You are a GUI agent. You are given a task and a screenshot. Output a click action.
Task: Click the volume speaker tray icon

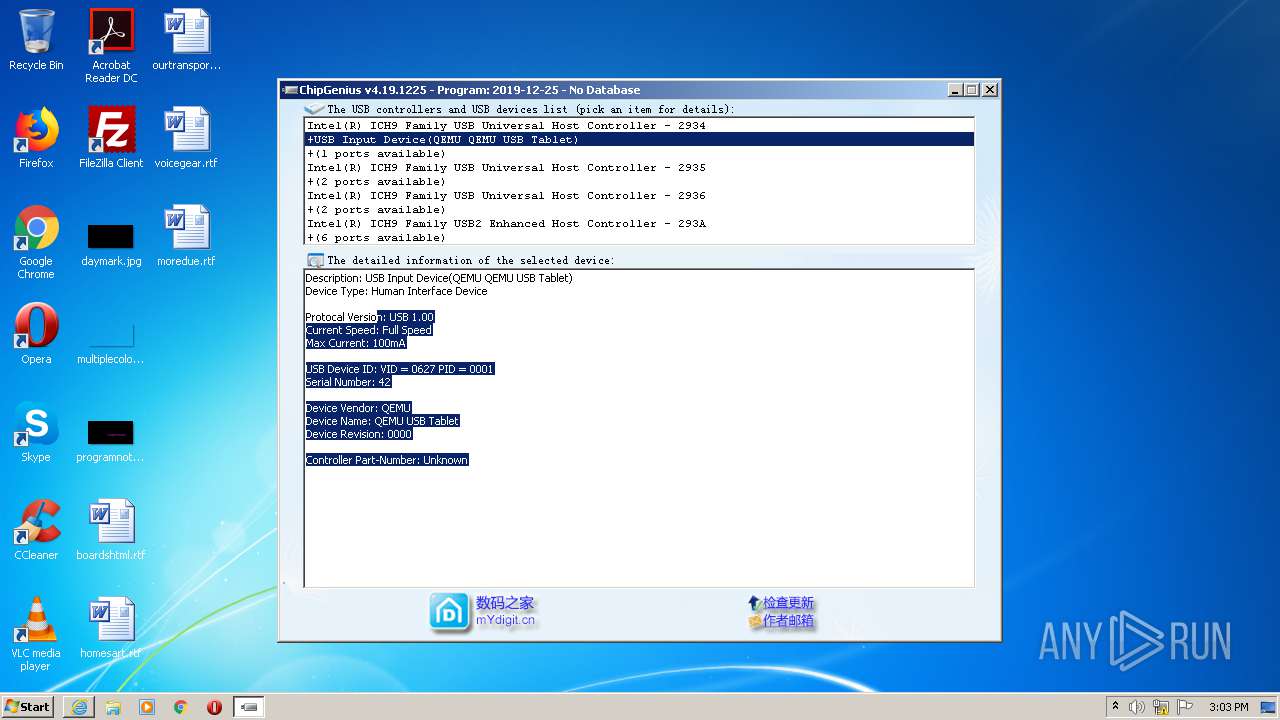(x=1137, y=707)
